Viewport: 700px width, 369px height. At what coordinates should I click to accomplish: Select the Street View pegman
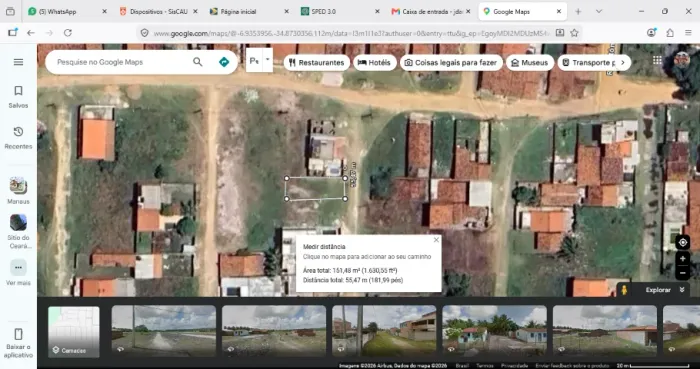pyautogui.click(x=624, y=290)
